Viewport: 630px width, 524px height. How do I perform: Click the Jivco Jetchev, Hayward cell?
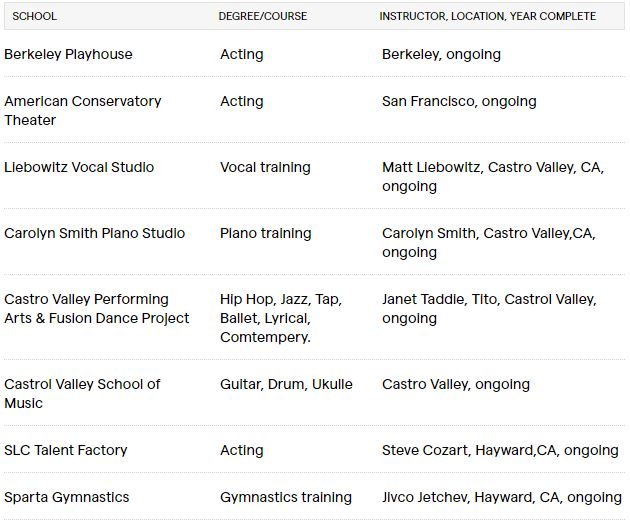click(x=501, y=497)
